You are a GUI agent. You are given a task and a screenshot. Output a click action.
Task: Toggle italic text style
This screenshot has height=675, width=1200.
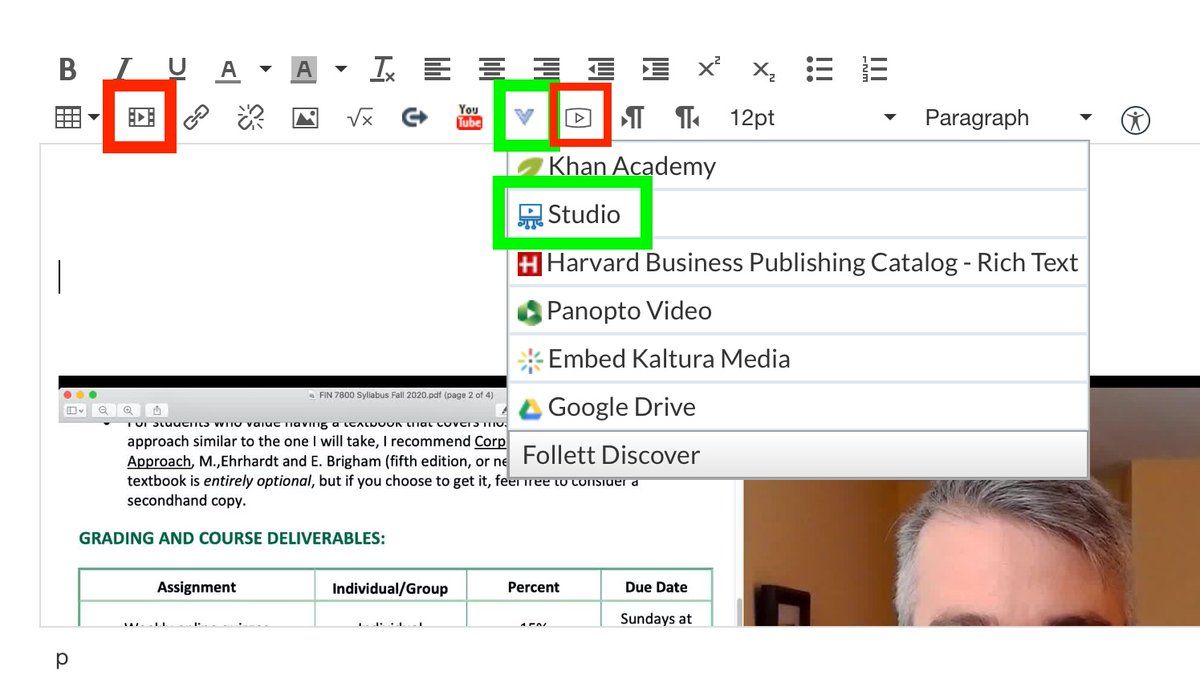click(122, 69)
